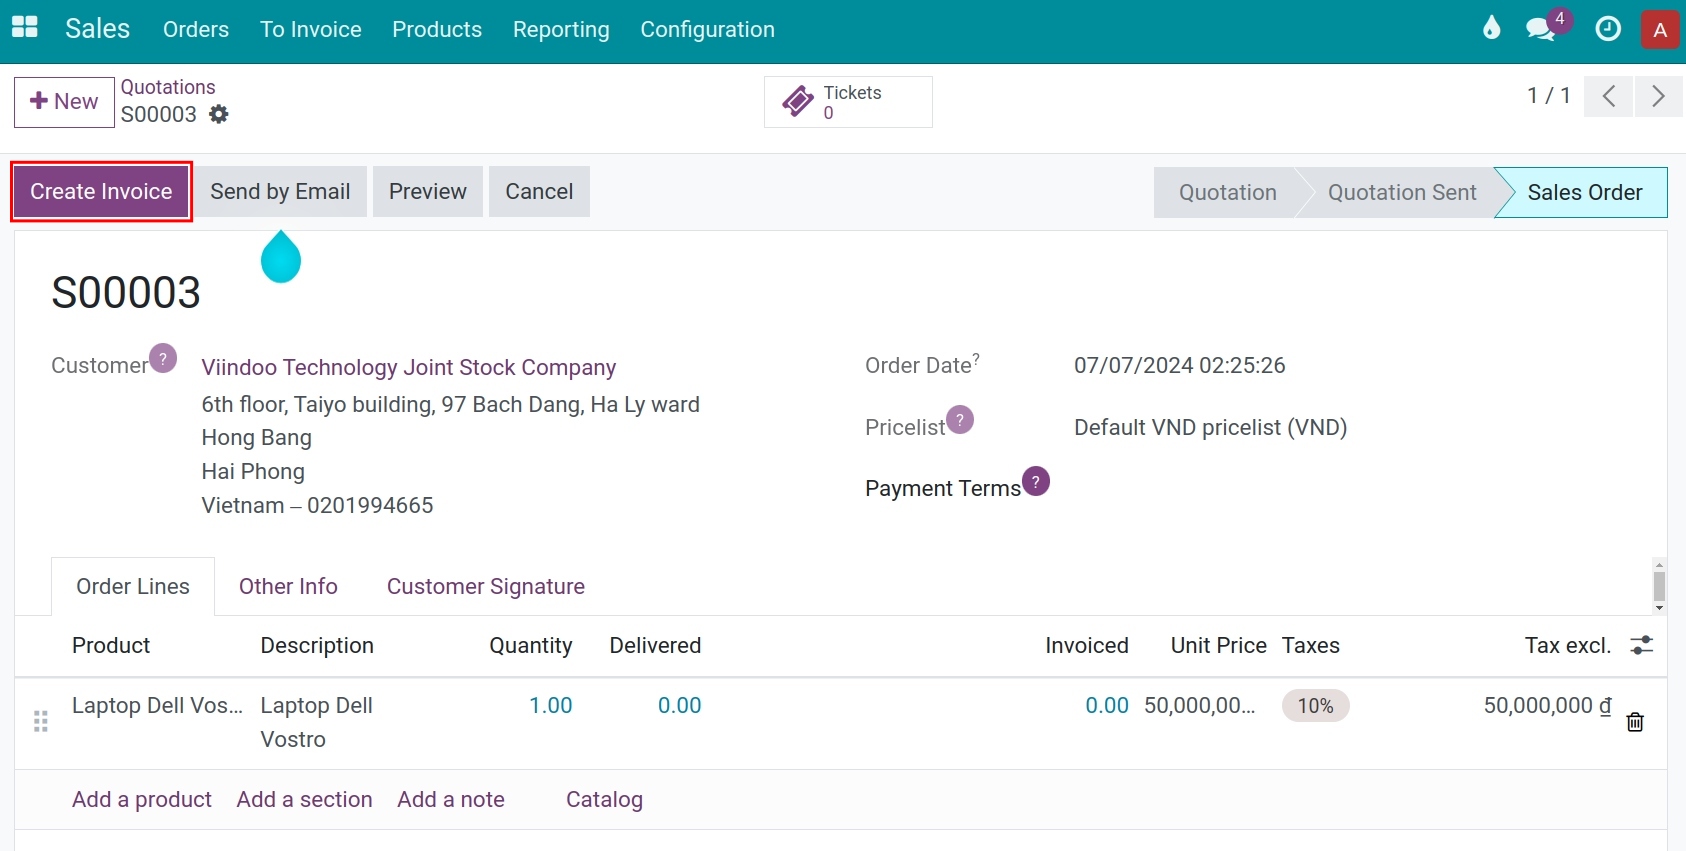
Task: Select the Sales Order status stage
Action: (x=1585, y=192)
